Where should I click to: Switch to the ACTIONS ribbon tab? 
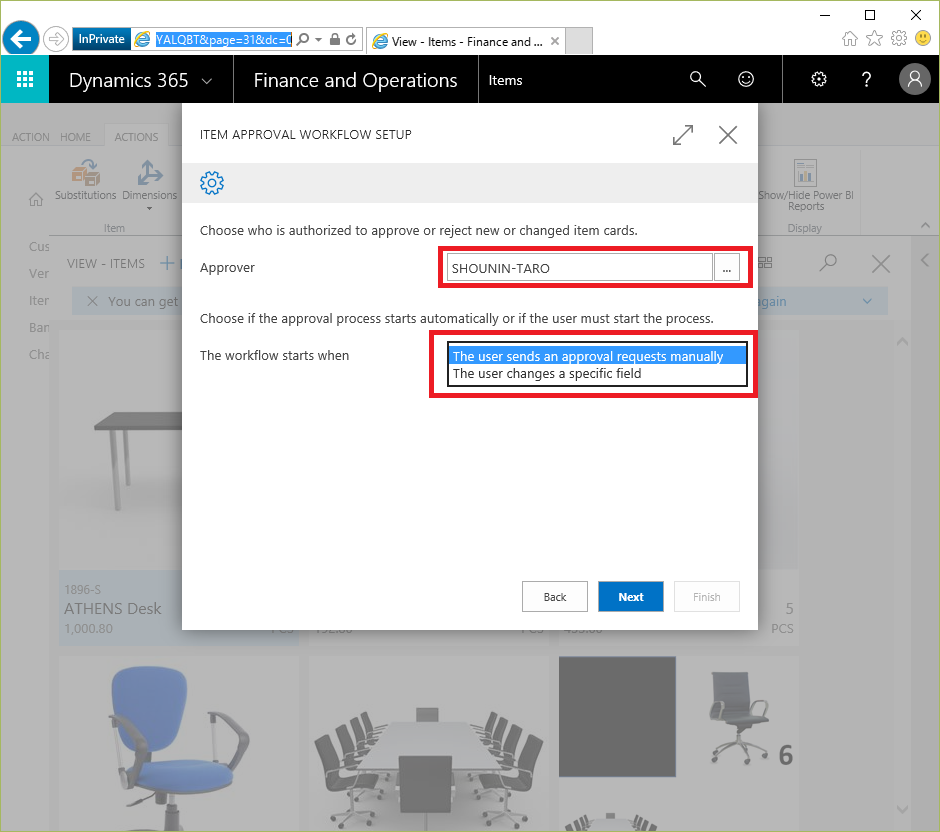pyautogui.click(x=136, y=137)
